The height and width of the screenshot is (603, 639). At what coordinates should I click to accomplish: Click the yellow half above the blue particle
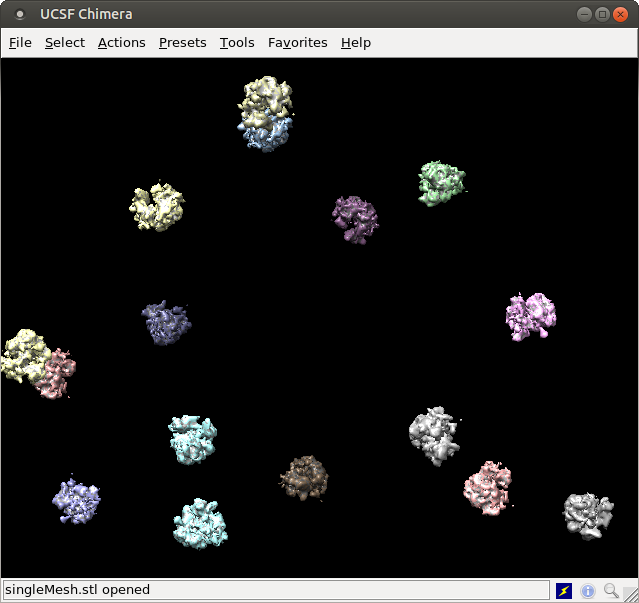pyautogui.click(x=266, y=100)
